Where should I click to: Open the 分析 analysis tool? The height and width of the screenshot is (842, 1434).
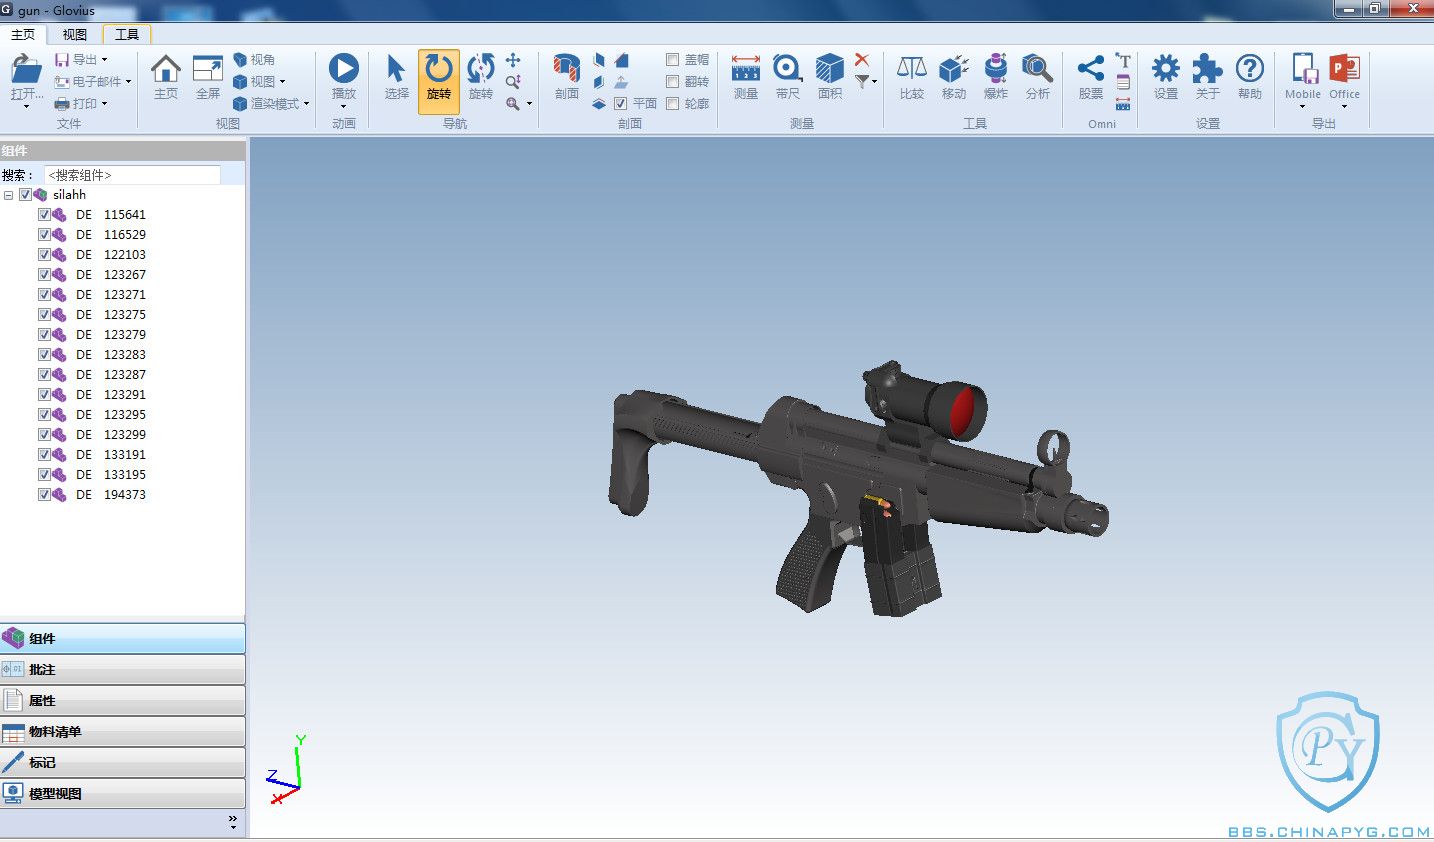coord(1038,69)
